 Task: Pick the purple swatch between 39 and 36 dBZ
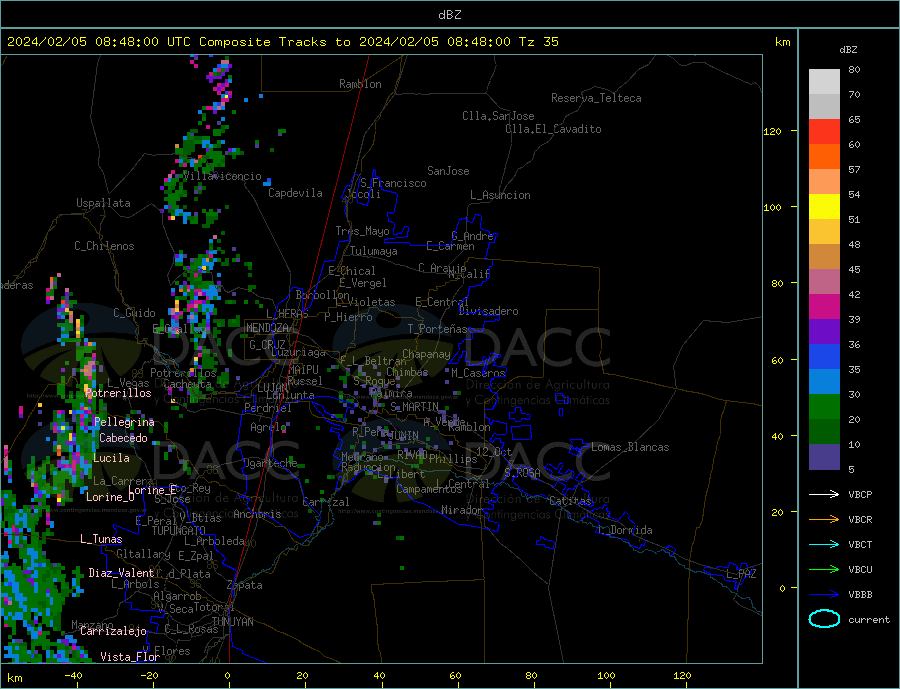pyautogui.click(x=824, y=332)
